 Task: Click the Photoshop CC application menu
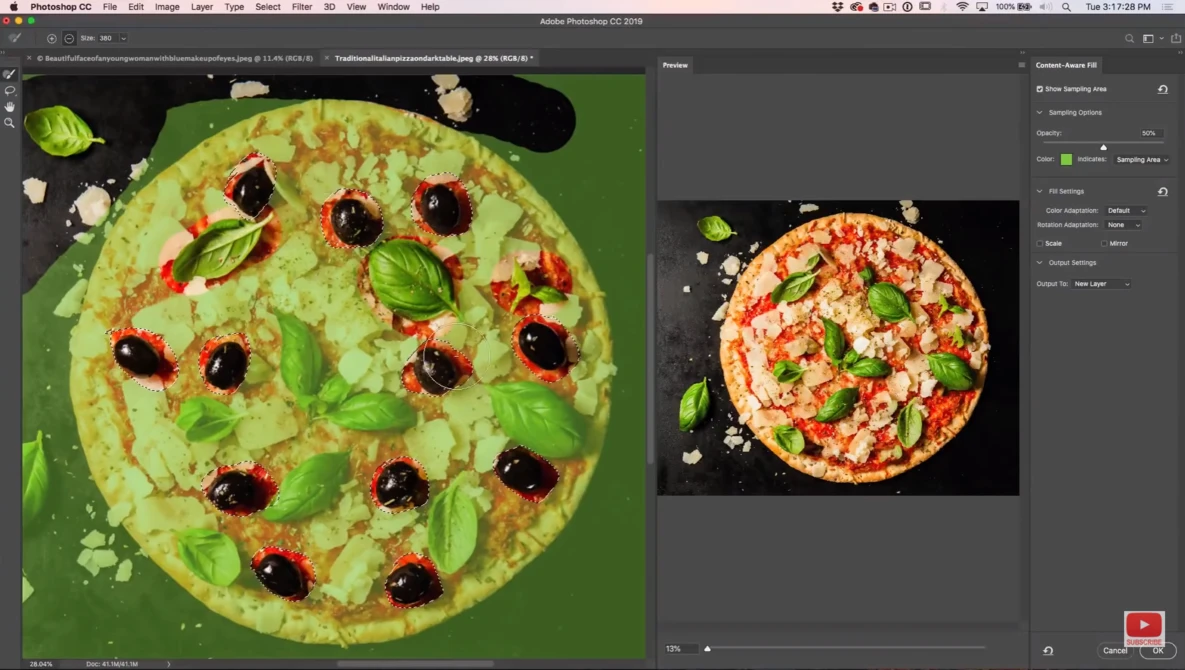click(x=60, y=7)
